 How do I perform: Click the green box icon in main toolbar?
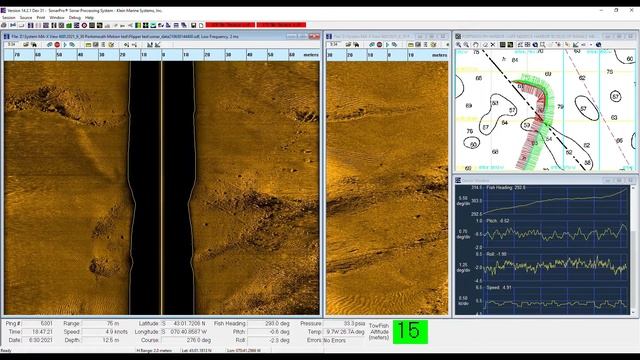(69, 25)
